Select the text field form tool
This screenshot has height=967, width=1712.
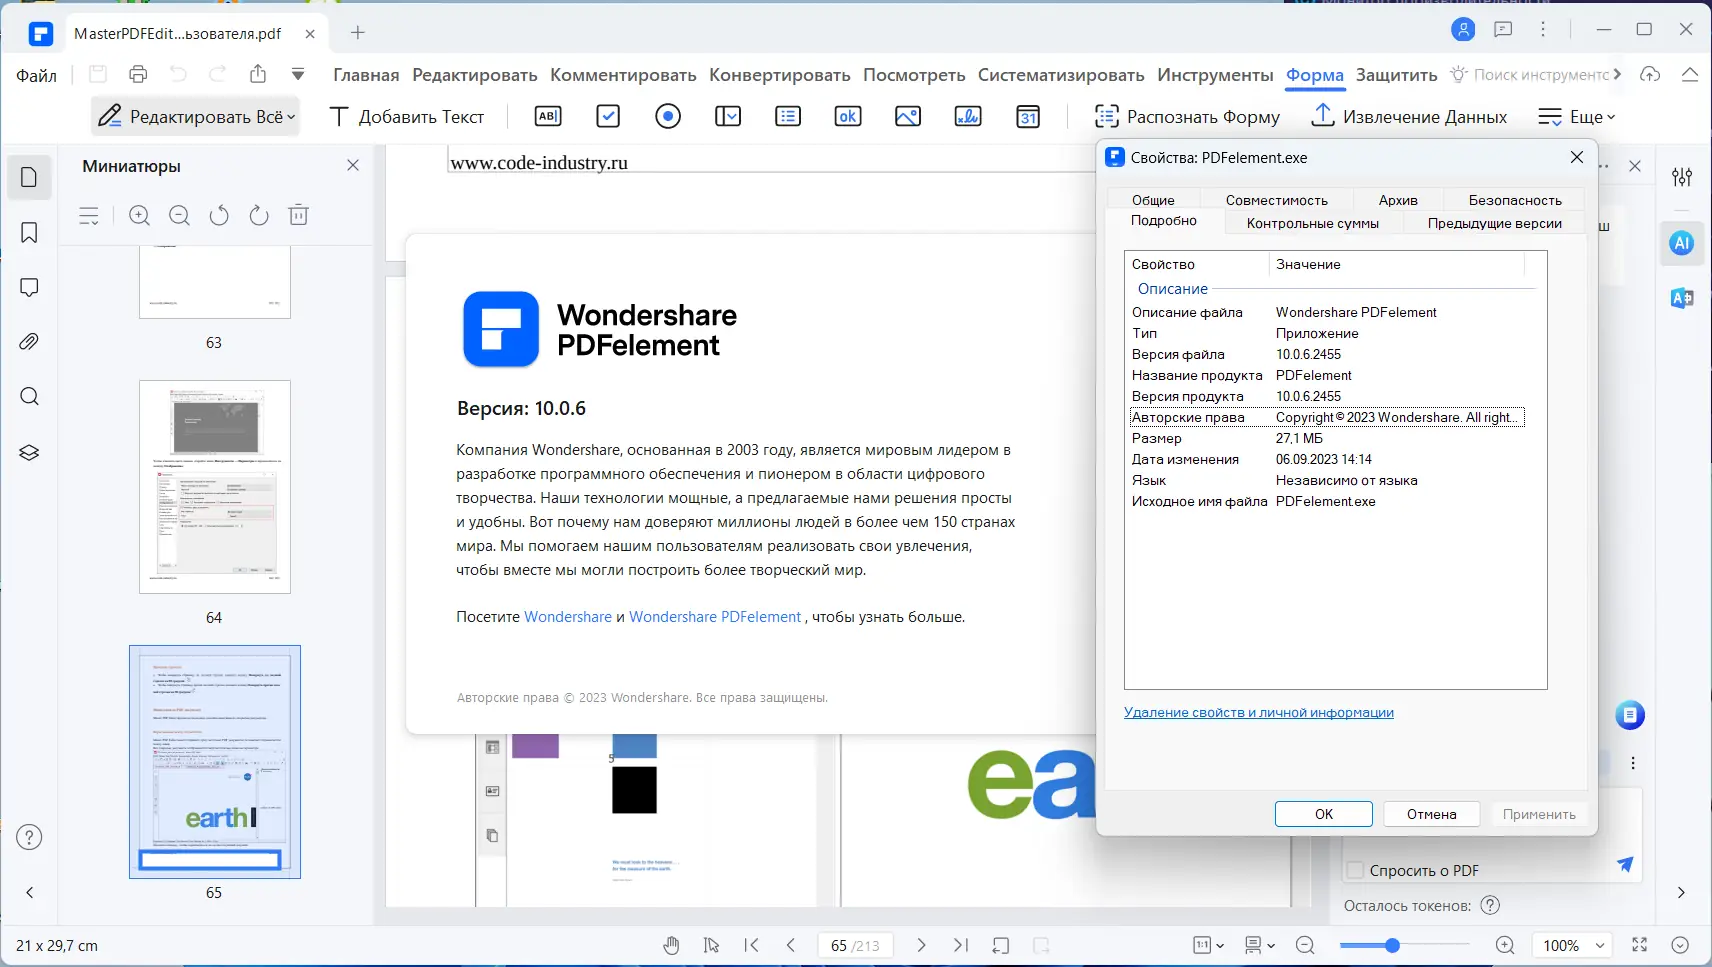[547, 116]
